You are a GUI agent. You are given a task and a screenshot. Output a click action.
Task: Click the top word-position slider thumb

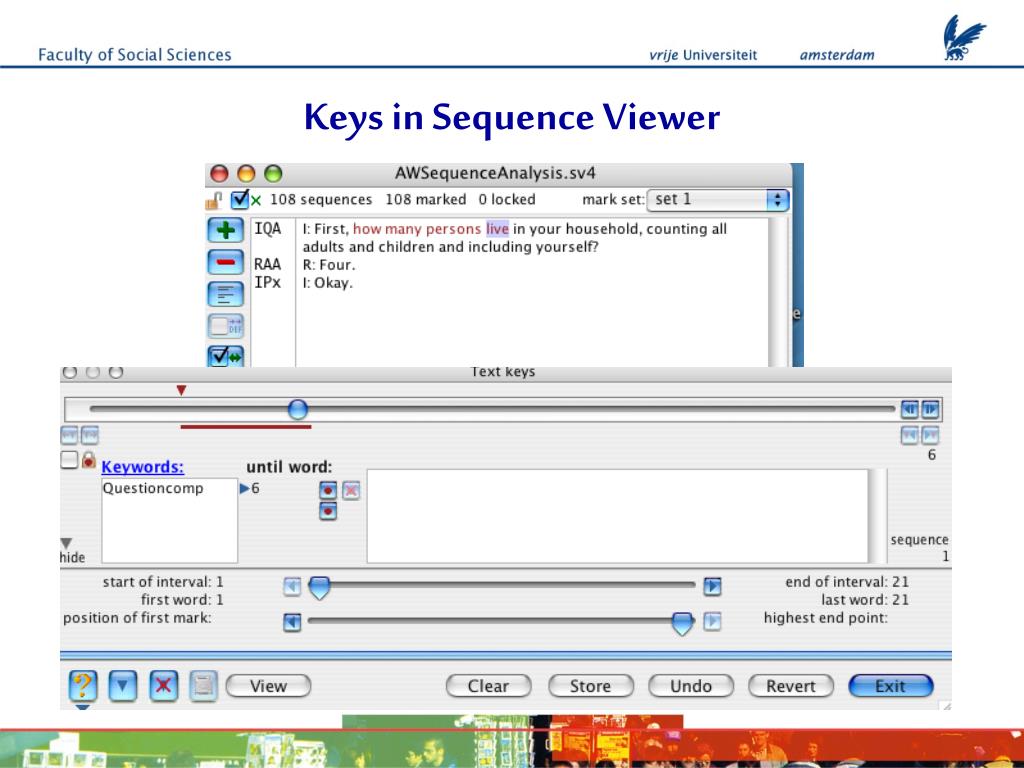pyautogui.click(x=298, y=409)
